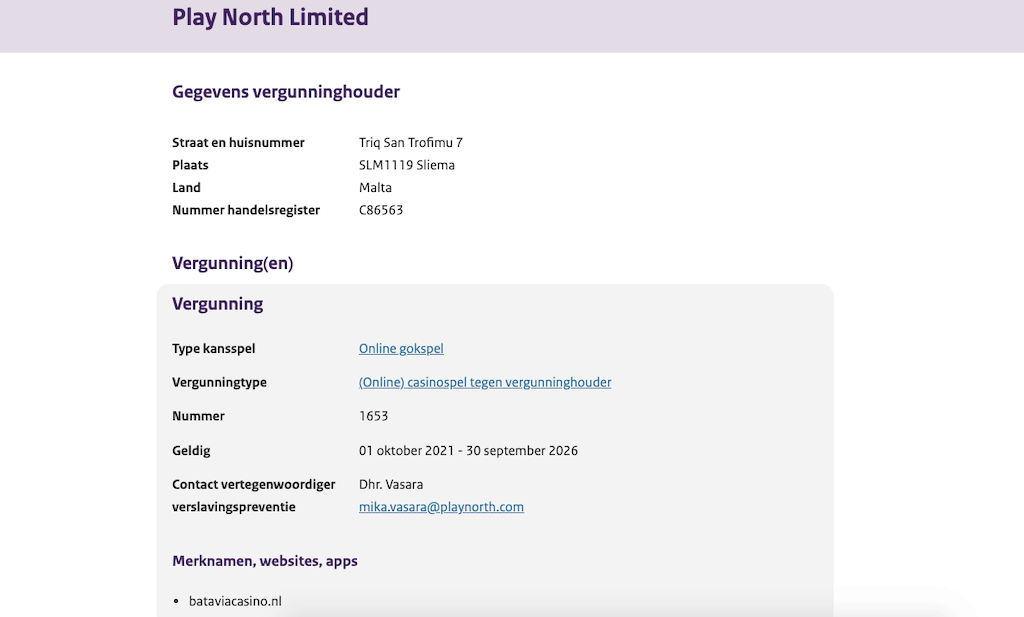Click the Geldig label

191,451
